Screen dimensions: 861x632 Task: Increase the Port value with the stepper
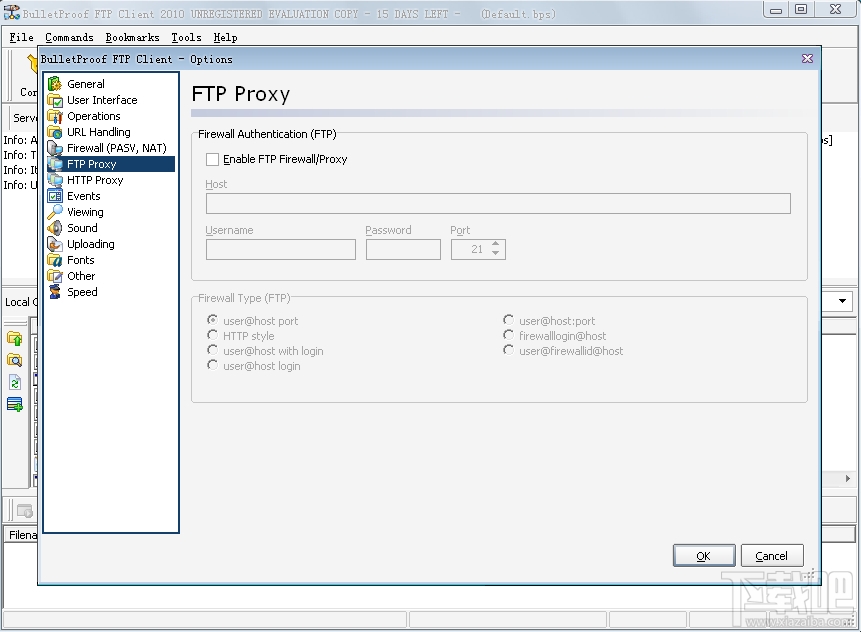[x=495, y=245]
